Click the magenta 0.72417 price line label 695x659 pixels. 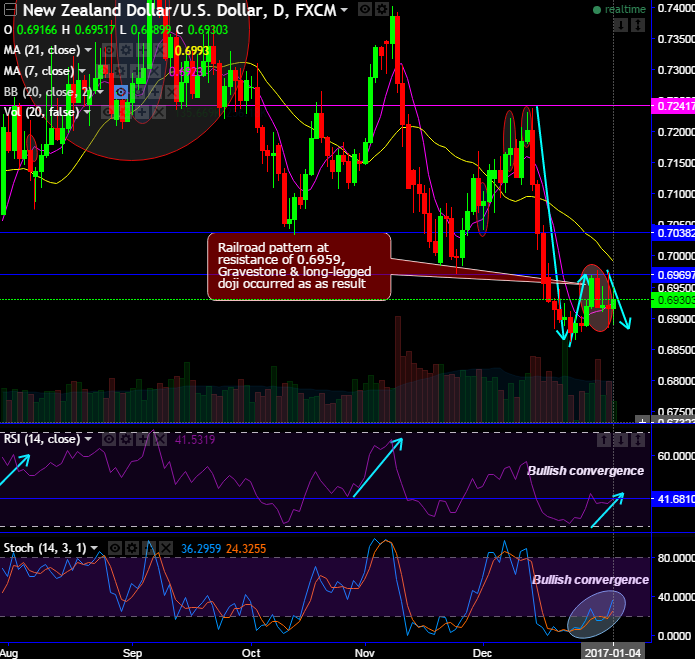(x=673, y=106)
